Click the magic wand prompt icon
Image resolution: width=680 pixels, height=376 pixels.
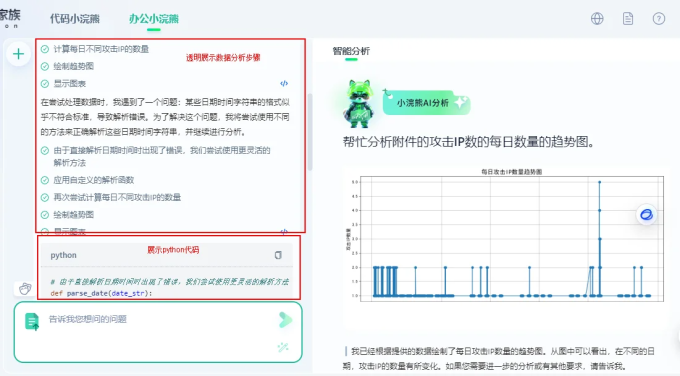(283, 347)
